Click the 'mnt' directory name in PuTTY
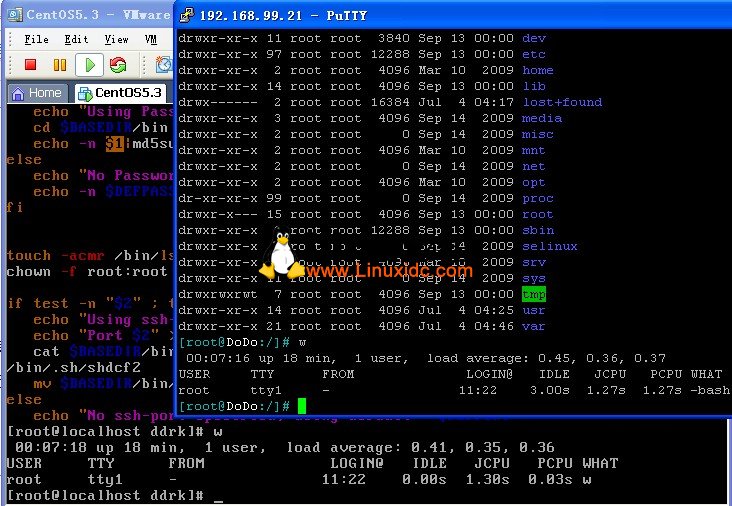This screenshot has width=732, height=506. [534, 150]
